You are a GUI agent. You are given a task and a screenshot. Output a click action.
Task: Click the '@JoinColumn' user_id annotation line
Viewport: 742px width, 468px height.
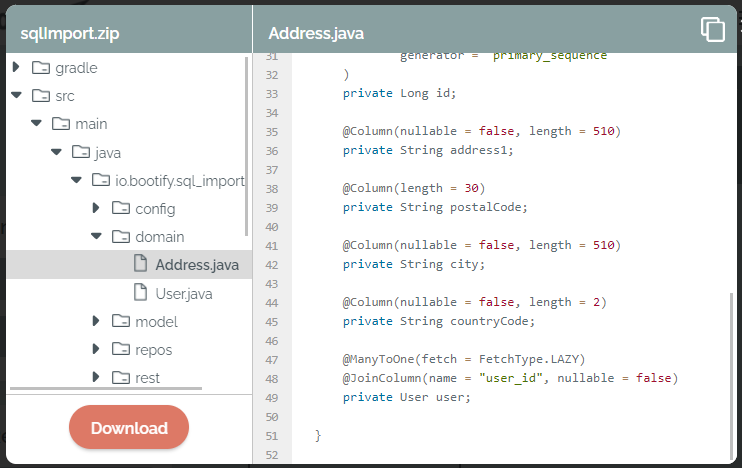coord(510,378)
